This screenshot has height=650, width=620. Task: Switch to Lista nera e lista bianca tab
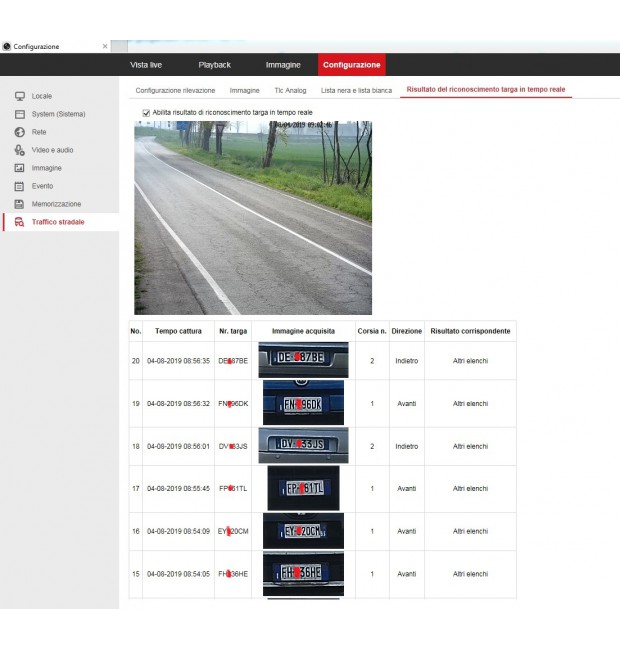point(356,90)
